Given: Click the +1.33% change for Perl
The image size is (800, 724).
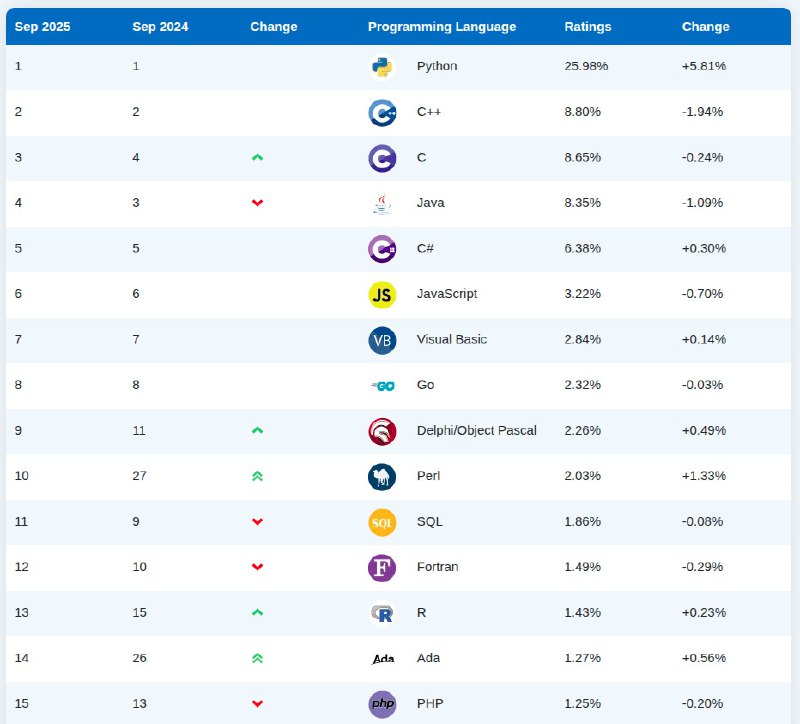Looking at the screenshot, I should coord(704,476).
